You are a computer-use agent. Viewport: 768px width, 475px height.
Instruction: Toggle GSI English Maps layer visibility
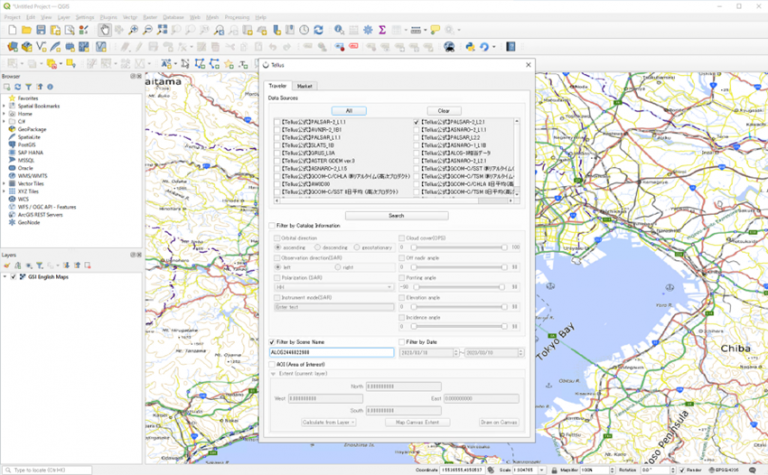tap(13, 277)
